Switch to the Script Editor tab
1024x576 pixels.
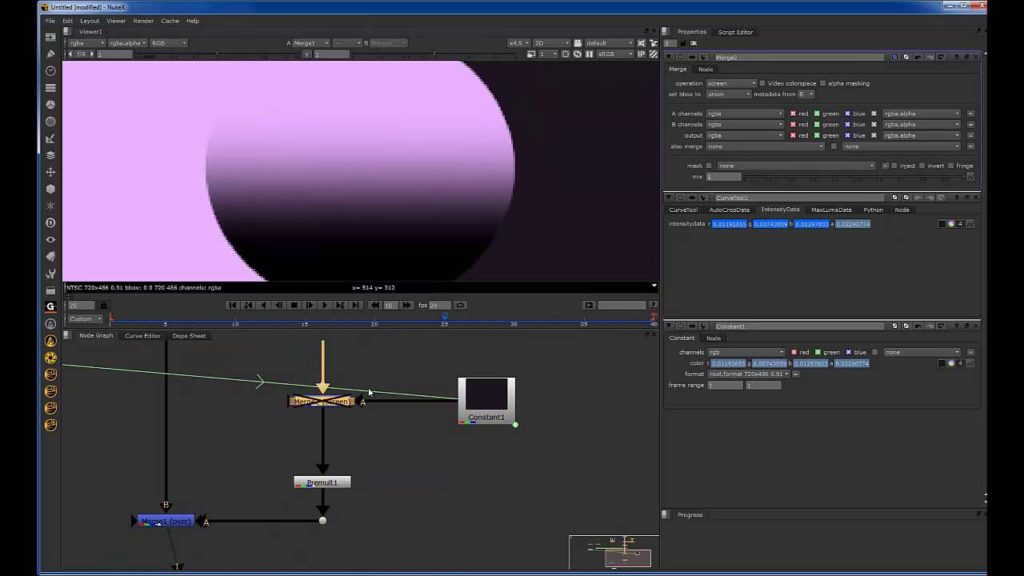point(735,32)
